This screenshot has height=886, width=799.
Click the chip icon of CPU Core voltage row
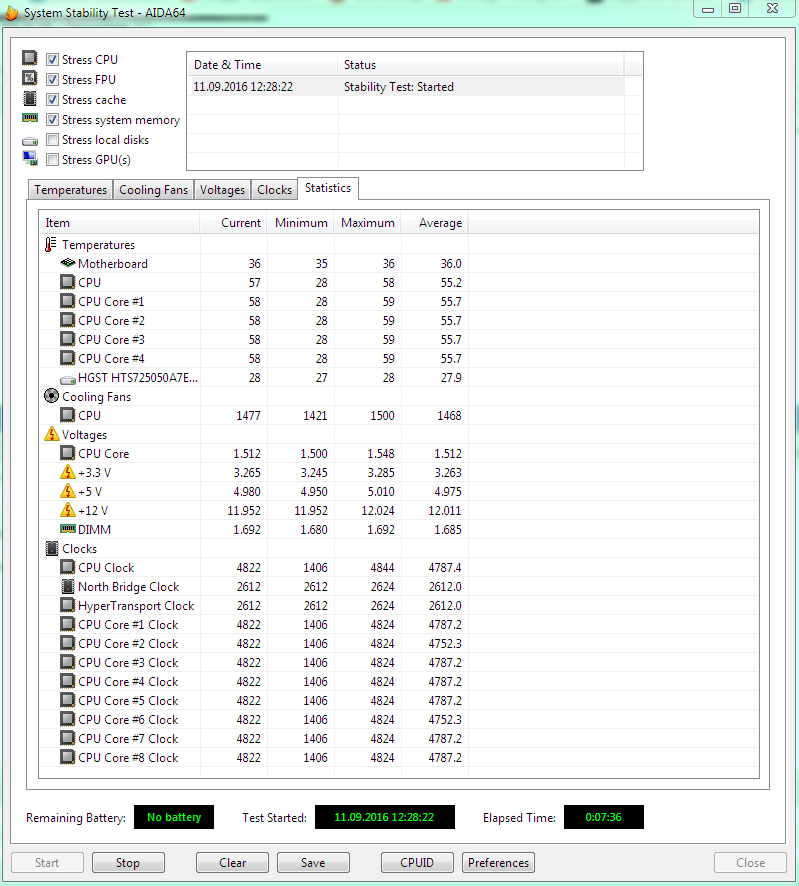coord(68,453)
